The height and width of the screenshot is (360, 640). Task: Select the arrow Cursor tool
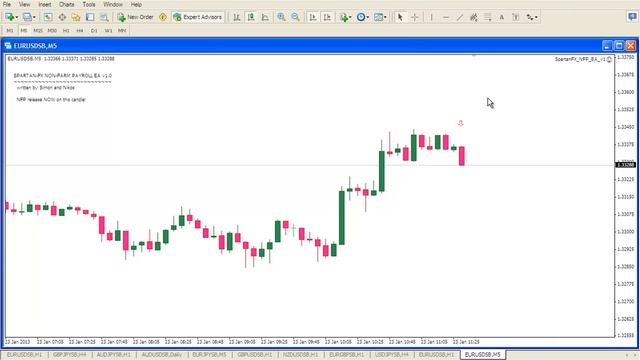[400, 17]
